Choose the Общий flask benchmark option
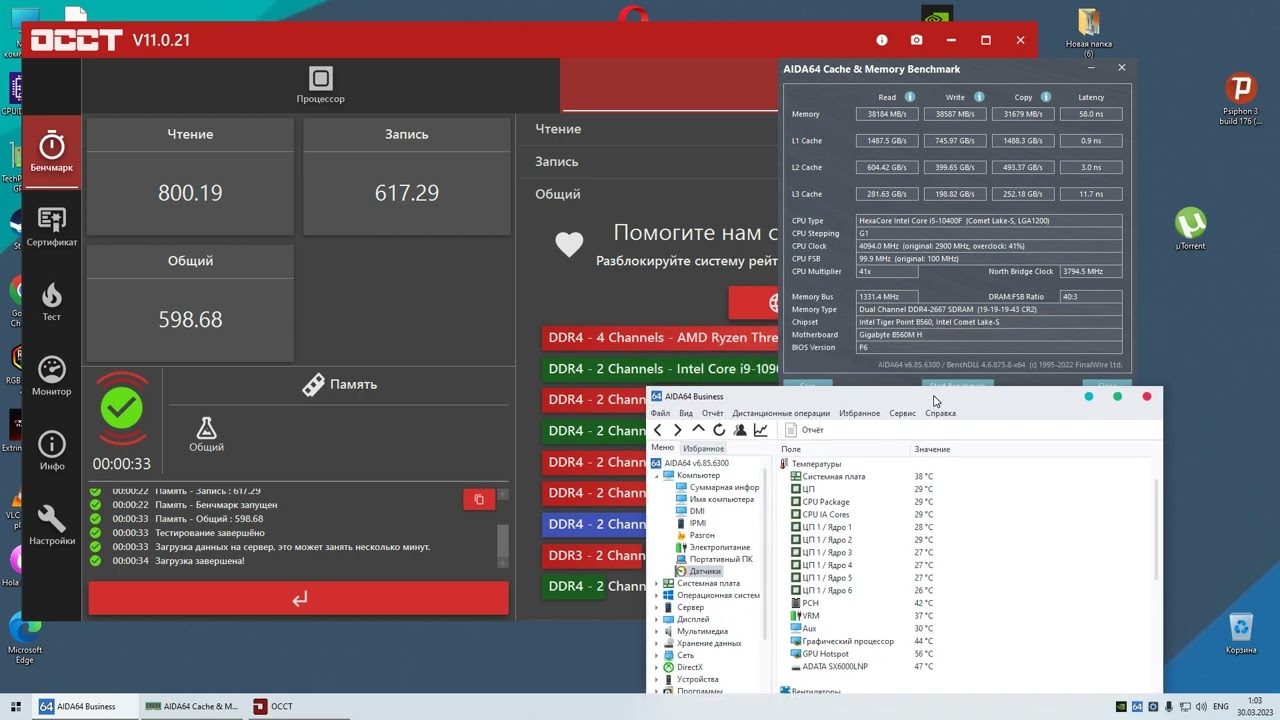The height and width of the screenshot is (720, 1280). 206,434
